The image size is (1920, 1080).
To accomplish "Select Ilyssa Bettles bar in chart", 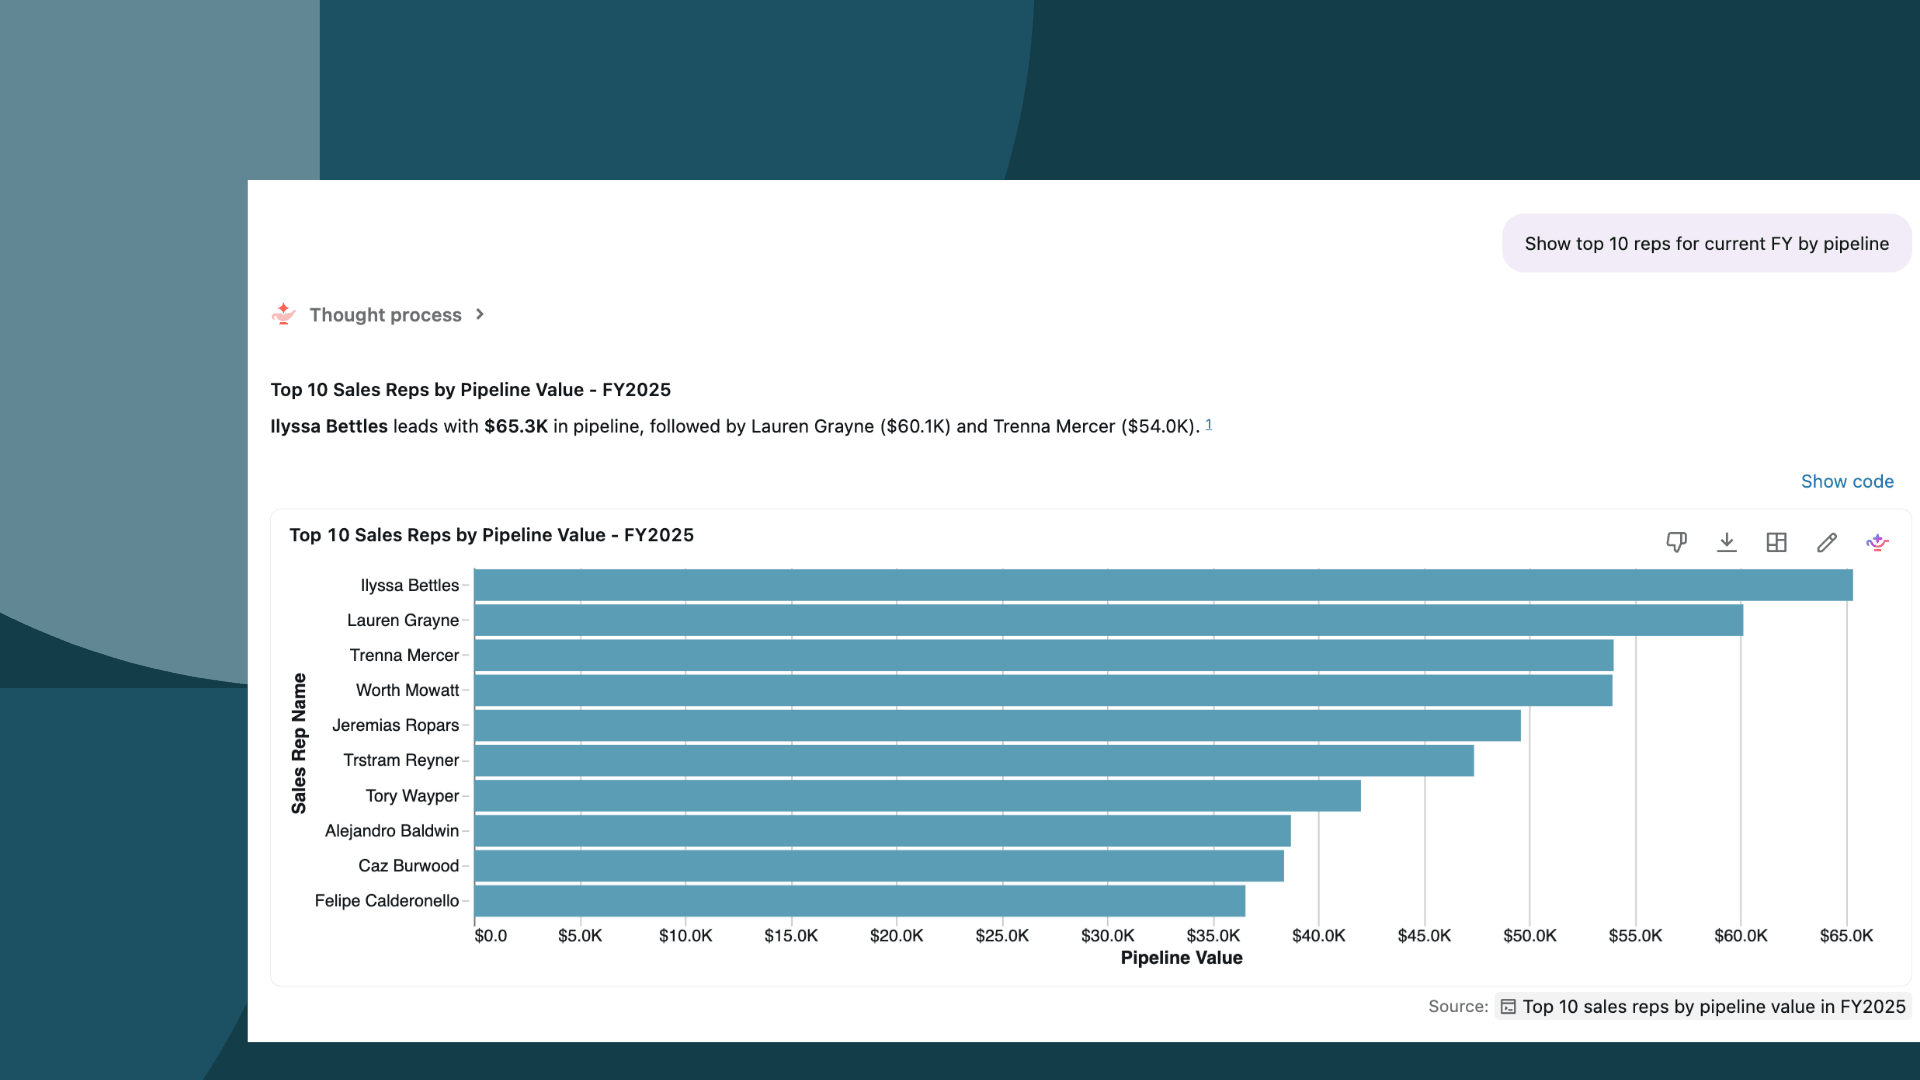I will (1163, 585).
